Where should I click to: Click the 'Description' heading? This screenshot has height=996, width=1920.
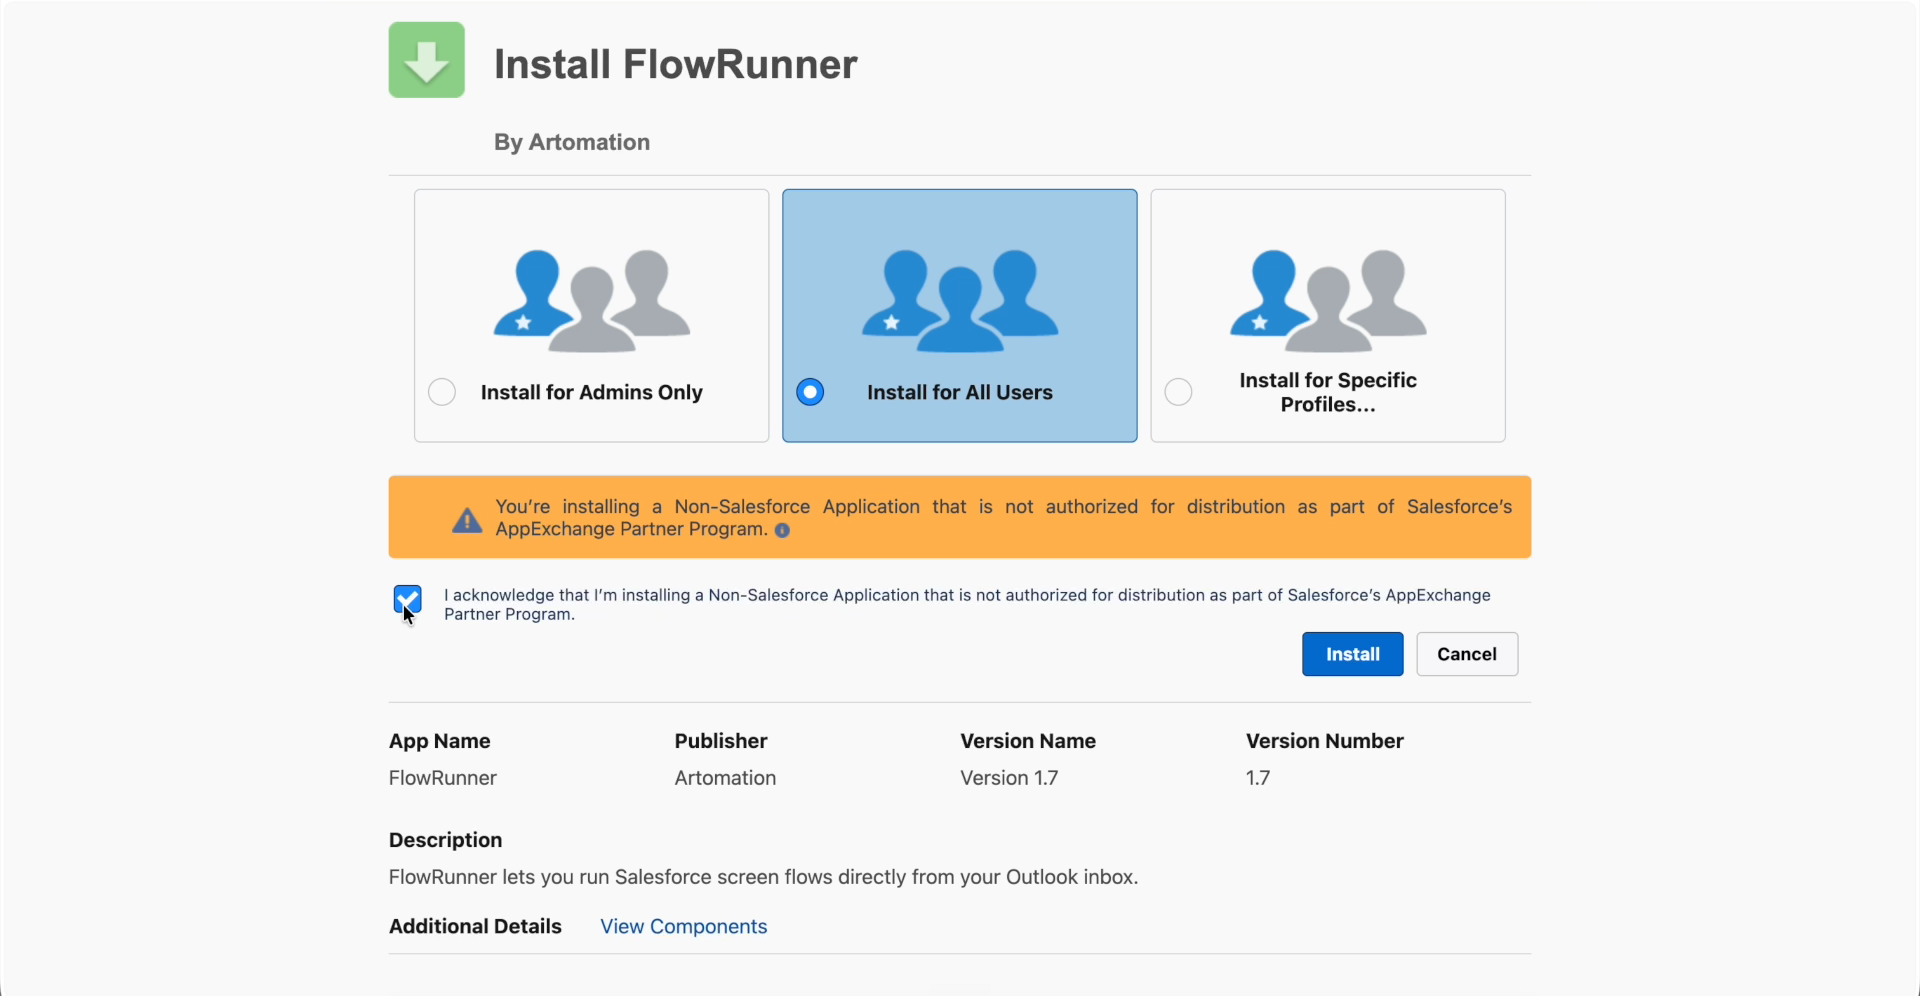click(446, 840)
